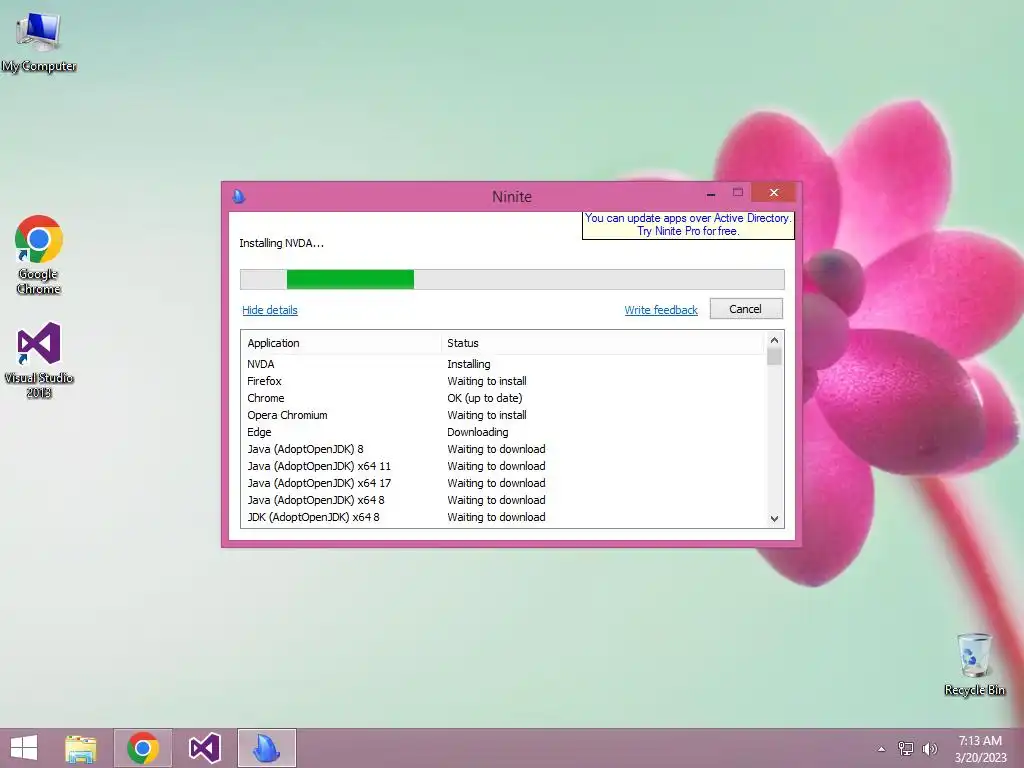Viewport: 1024px width, 768px height.
Task: Switch to Chrome in the taskbar
Action: (143, 748)
